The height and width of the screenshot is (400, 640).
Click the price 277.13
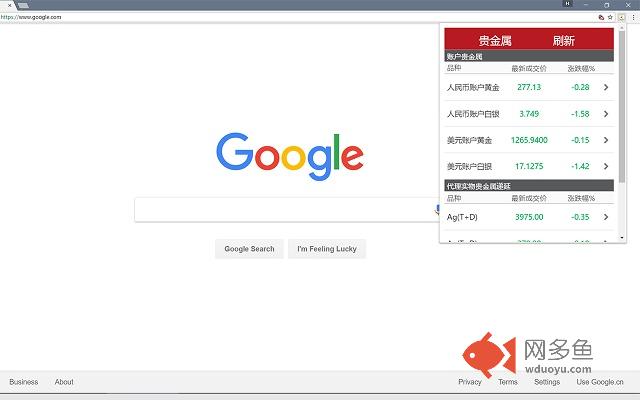(x=529, y=87)
